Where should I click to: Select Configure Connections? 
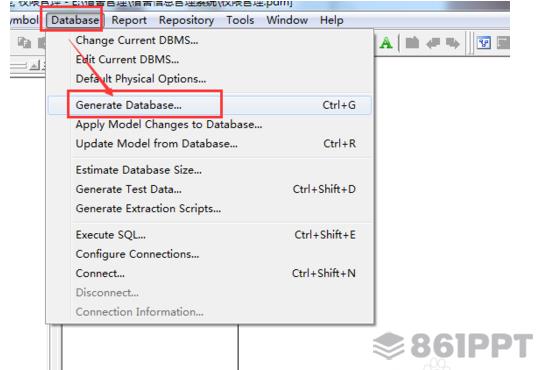(210, 254)
